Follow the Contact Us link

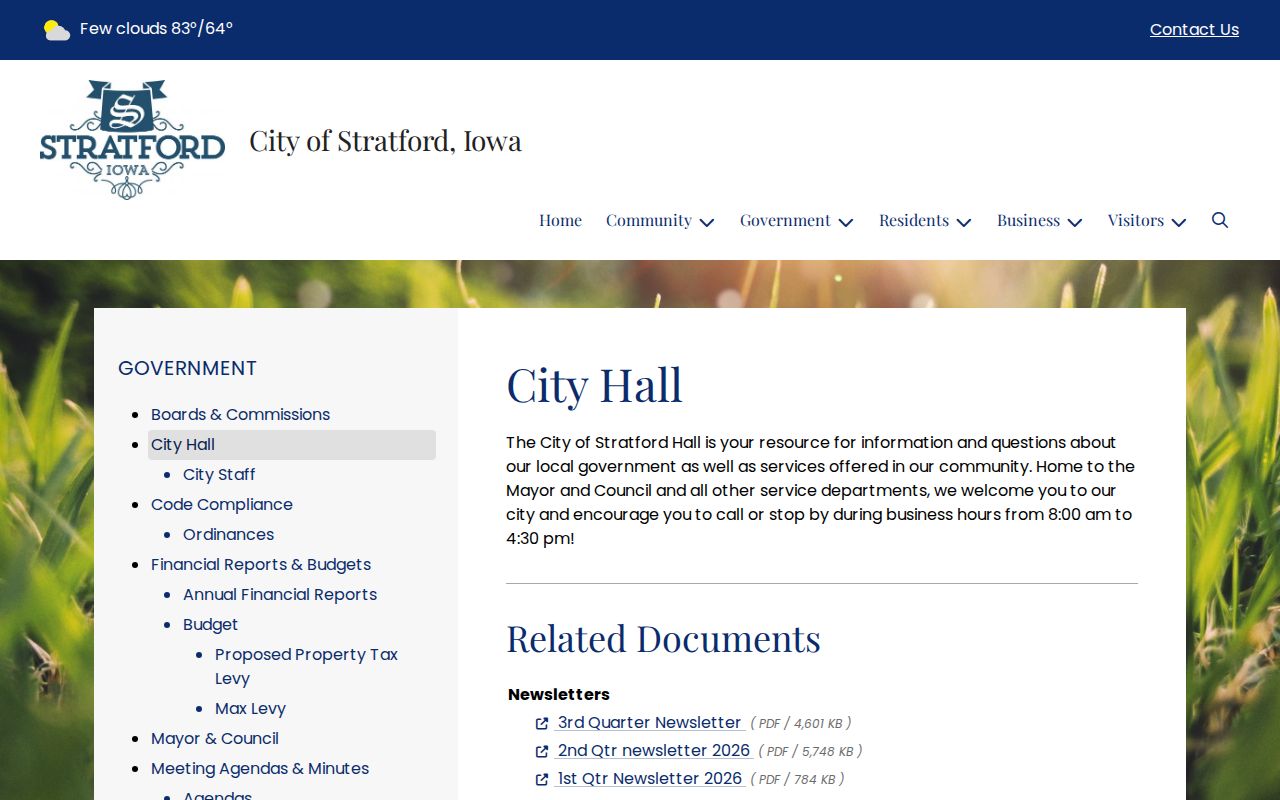click(x=1194, y=30)
